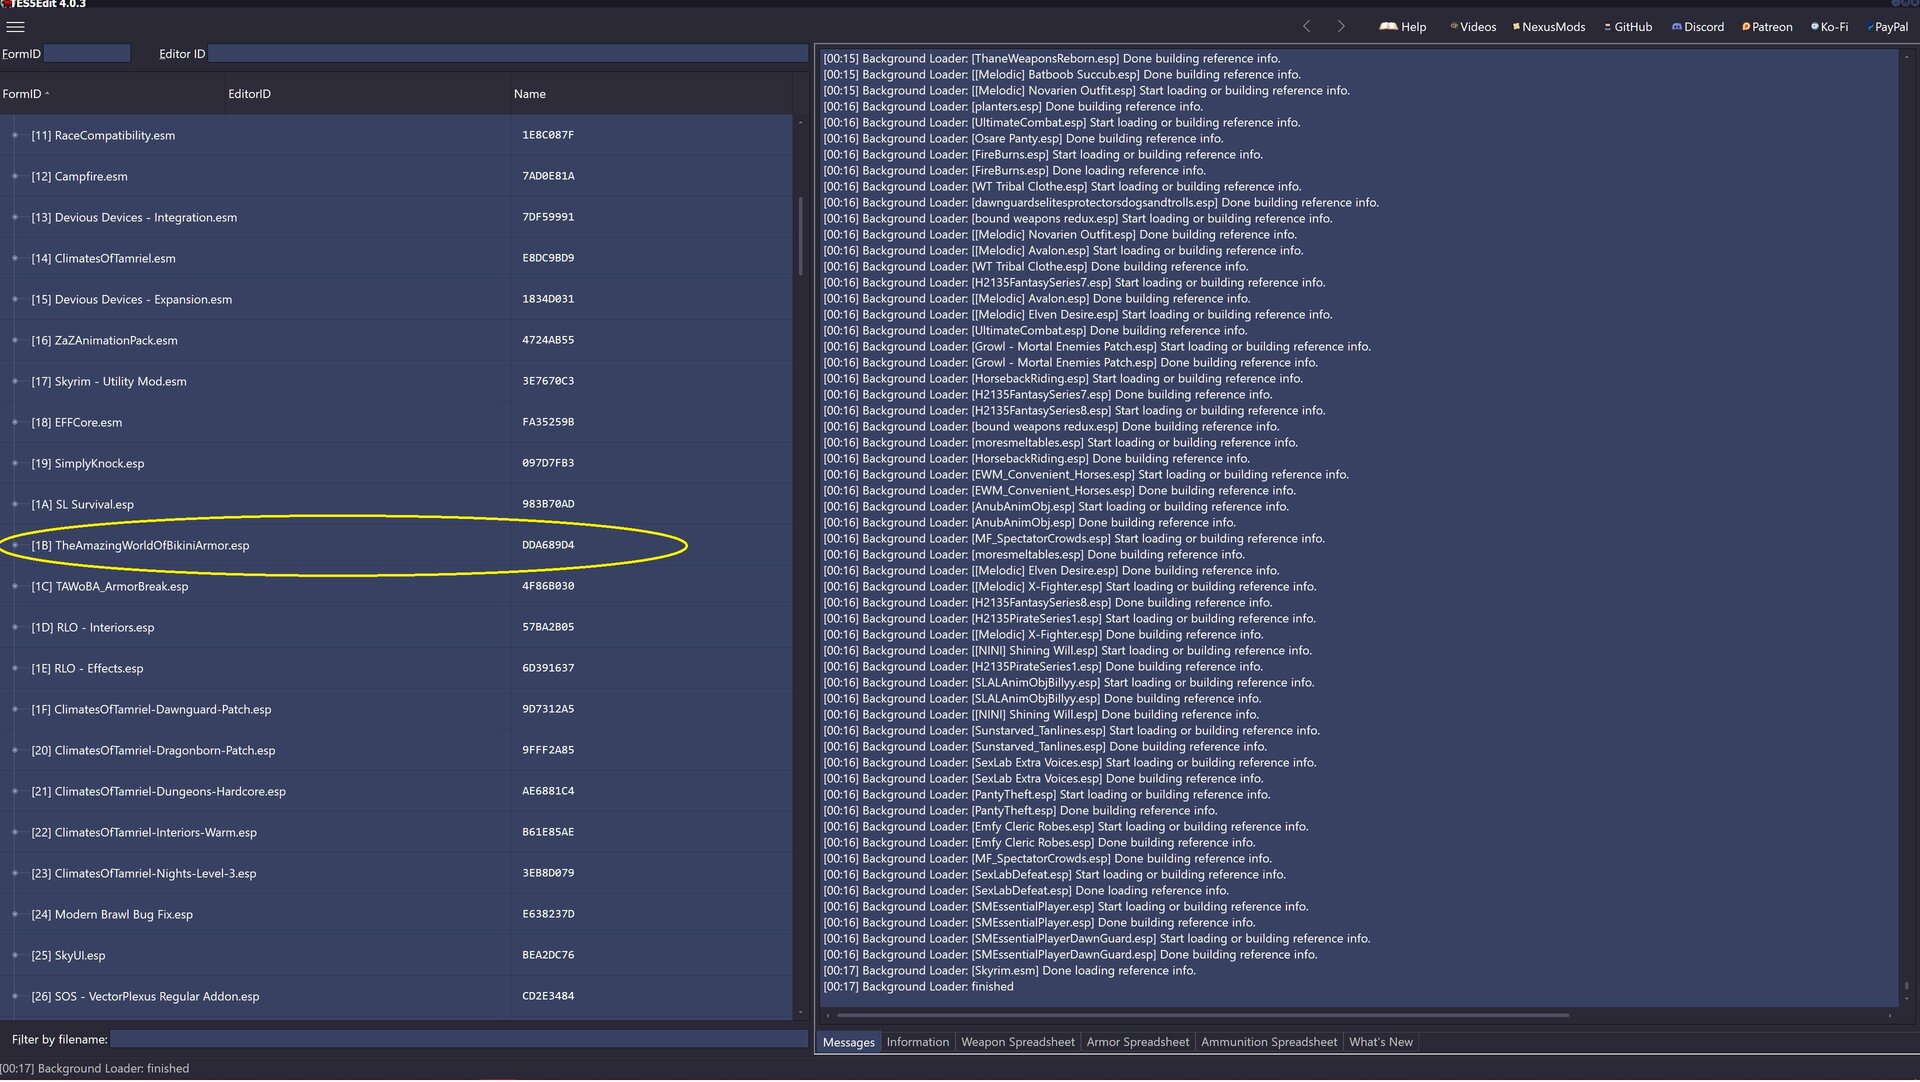Focus the Editor ID search field
The width and height of the screenshot is (1920, 1082).
click(508, 53)
